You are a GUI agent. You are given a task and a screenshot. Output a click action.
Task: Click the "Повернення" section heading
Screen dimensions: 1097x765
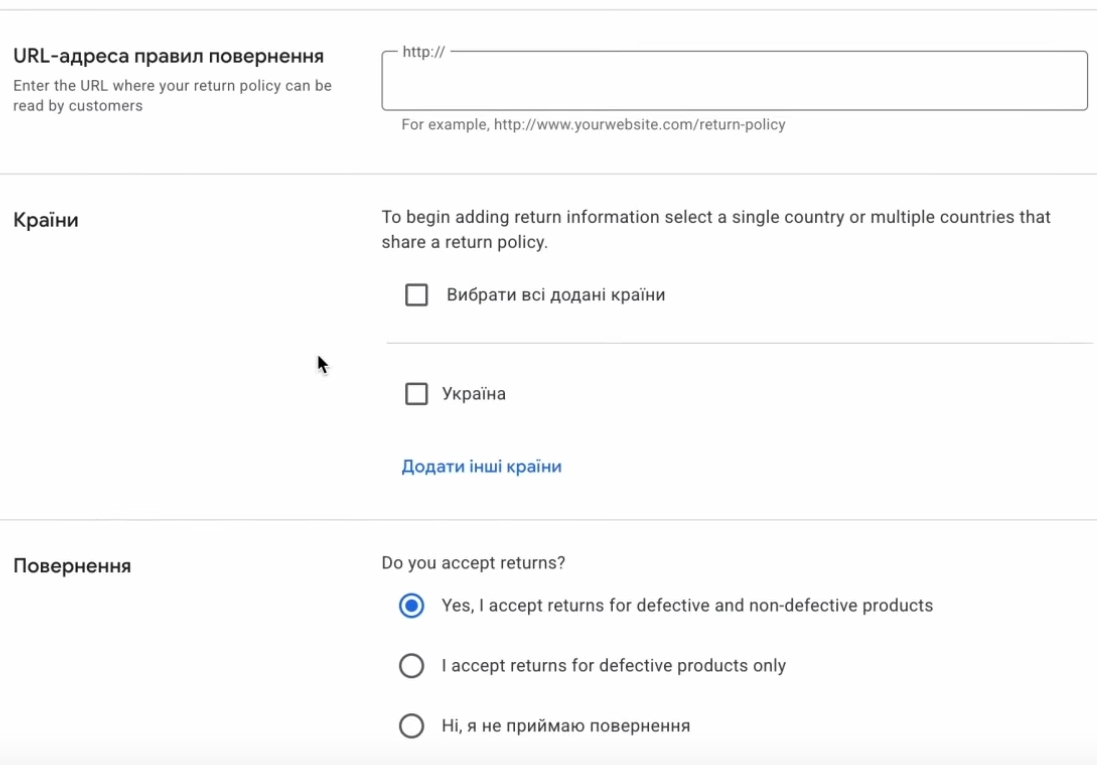(x=72, y=566)
